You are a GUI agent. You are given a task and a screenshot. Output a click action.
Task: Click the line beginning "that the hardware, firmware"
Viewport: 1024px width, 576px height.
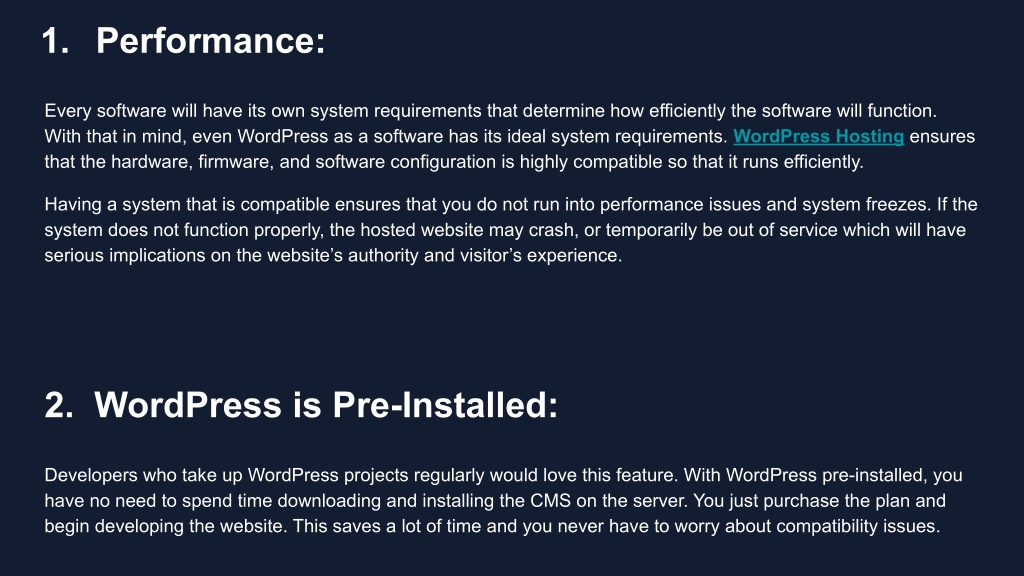click(x=454, y=162)
